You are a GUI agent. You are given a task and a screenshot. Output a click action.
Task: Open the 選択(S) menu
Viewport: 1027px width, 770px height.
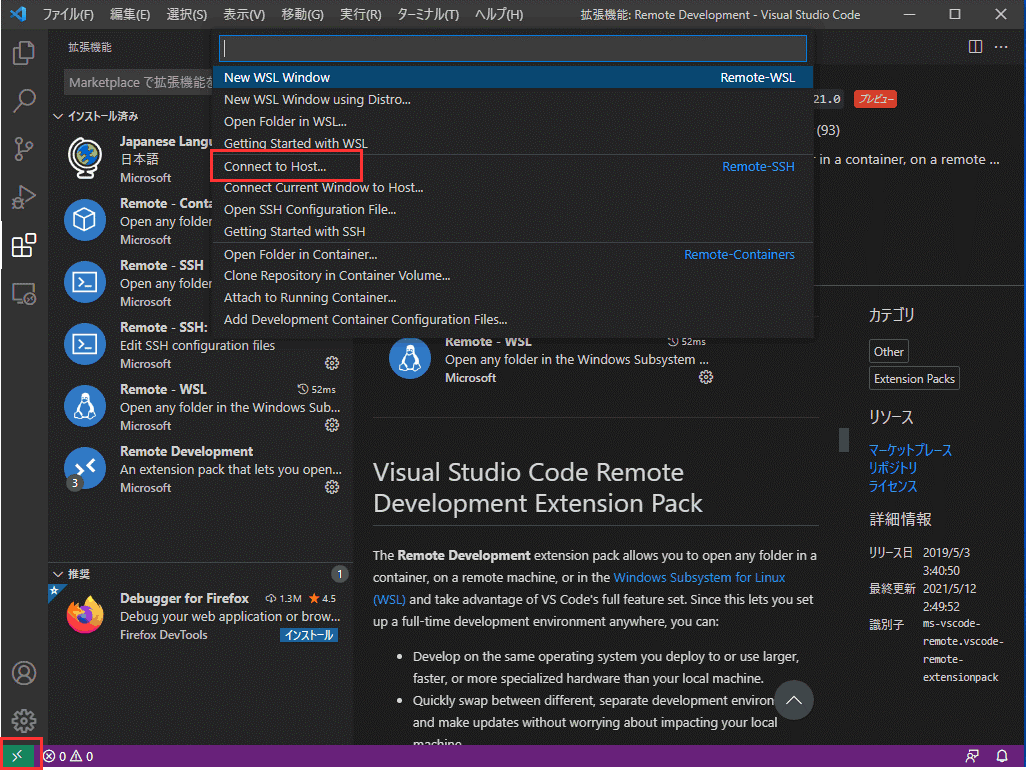coord(187,14)
